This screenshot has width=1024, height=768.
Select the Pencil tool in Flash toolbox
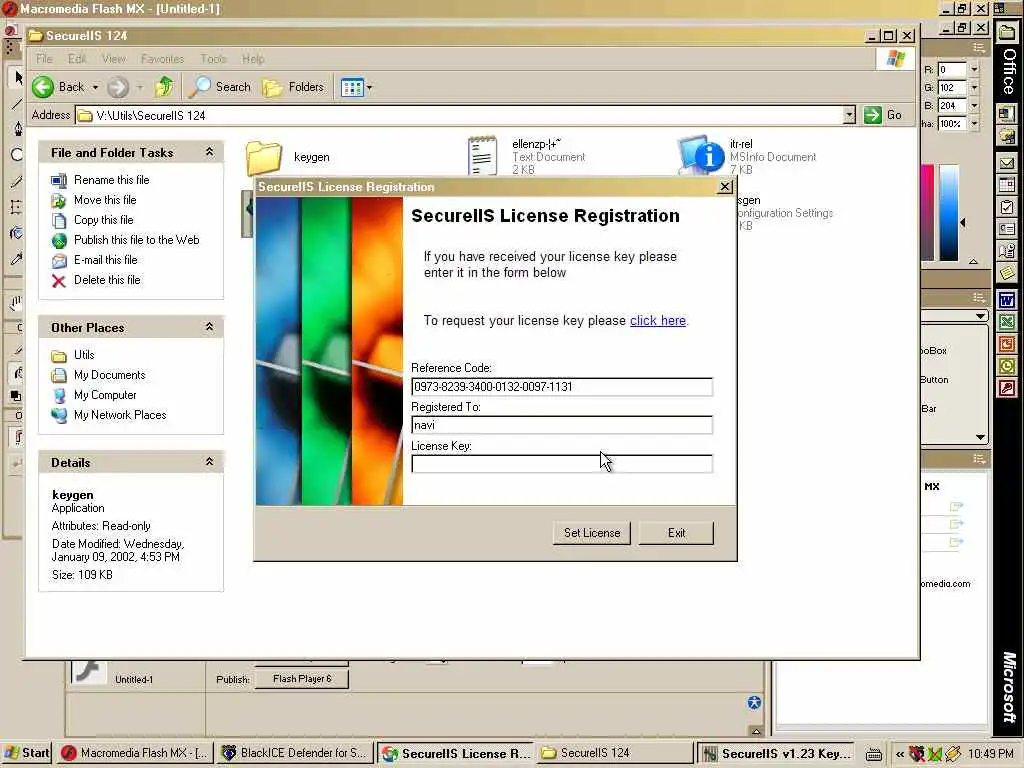tap(17, 181)
